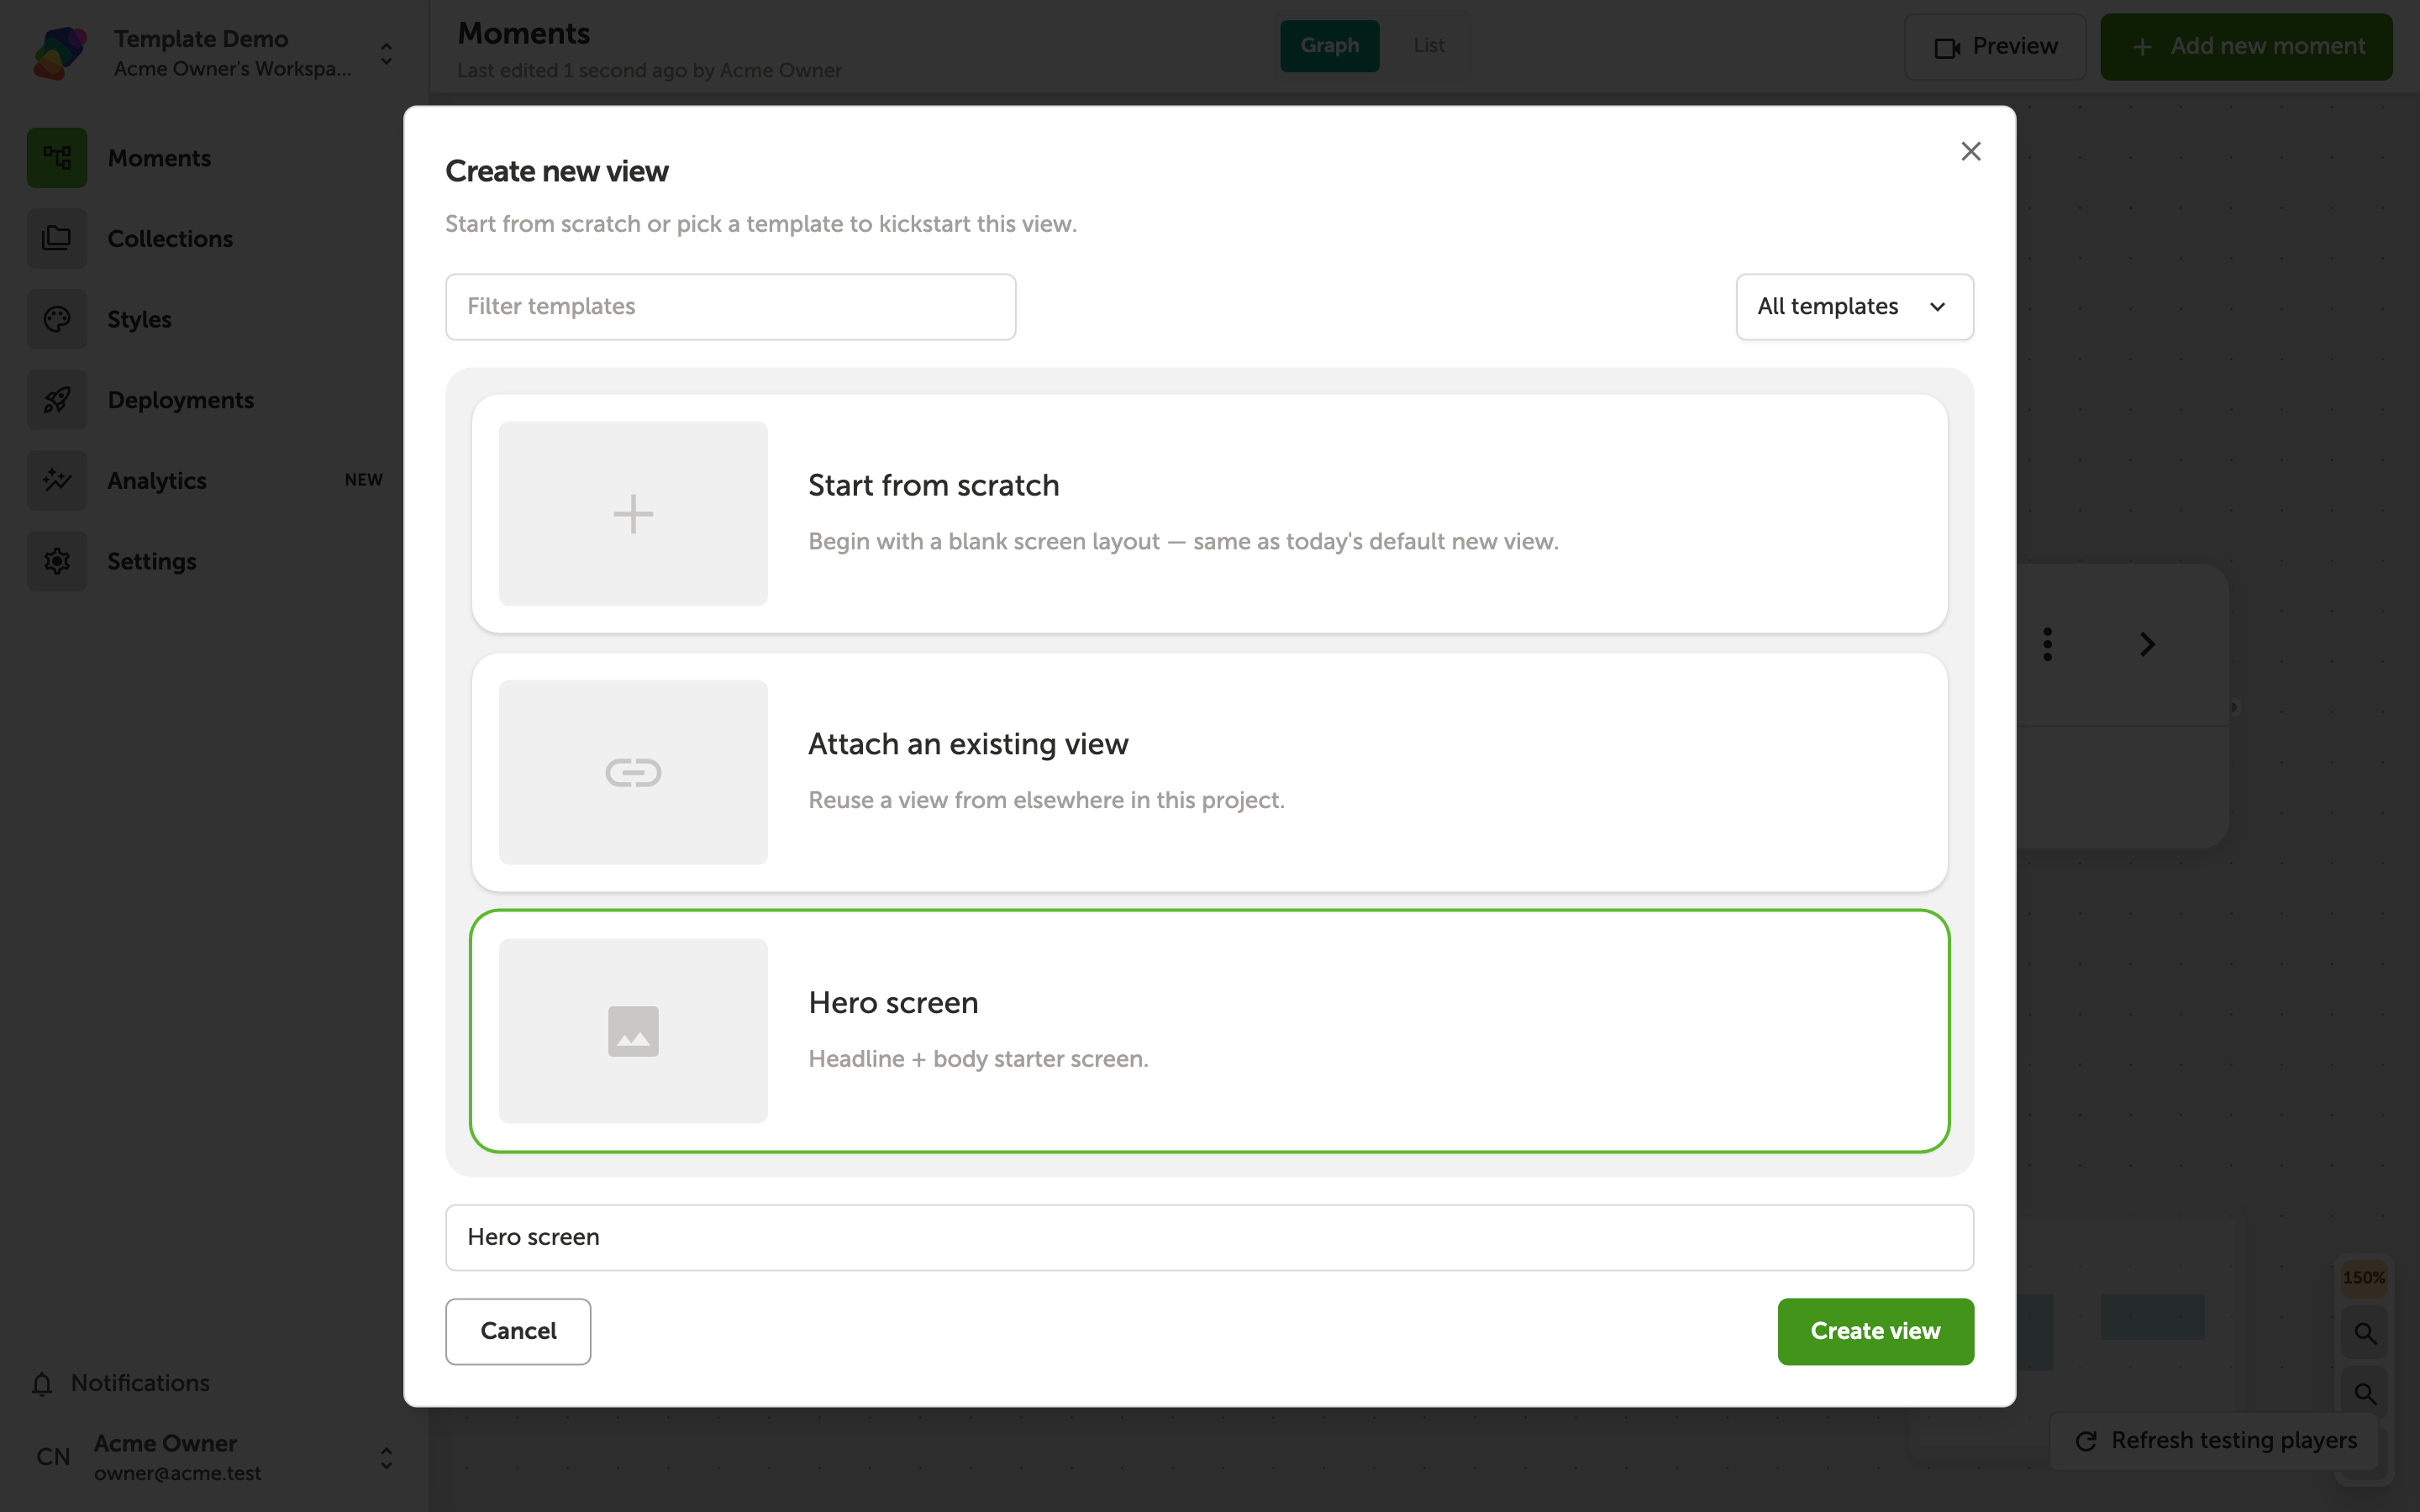Click the Settings gear icon
Image resolution: width=2420 pixels, height=1512 pixels.
57,561
